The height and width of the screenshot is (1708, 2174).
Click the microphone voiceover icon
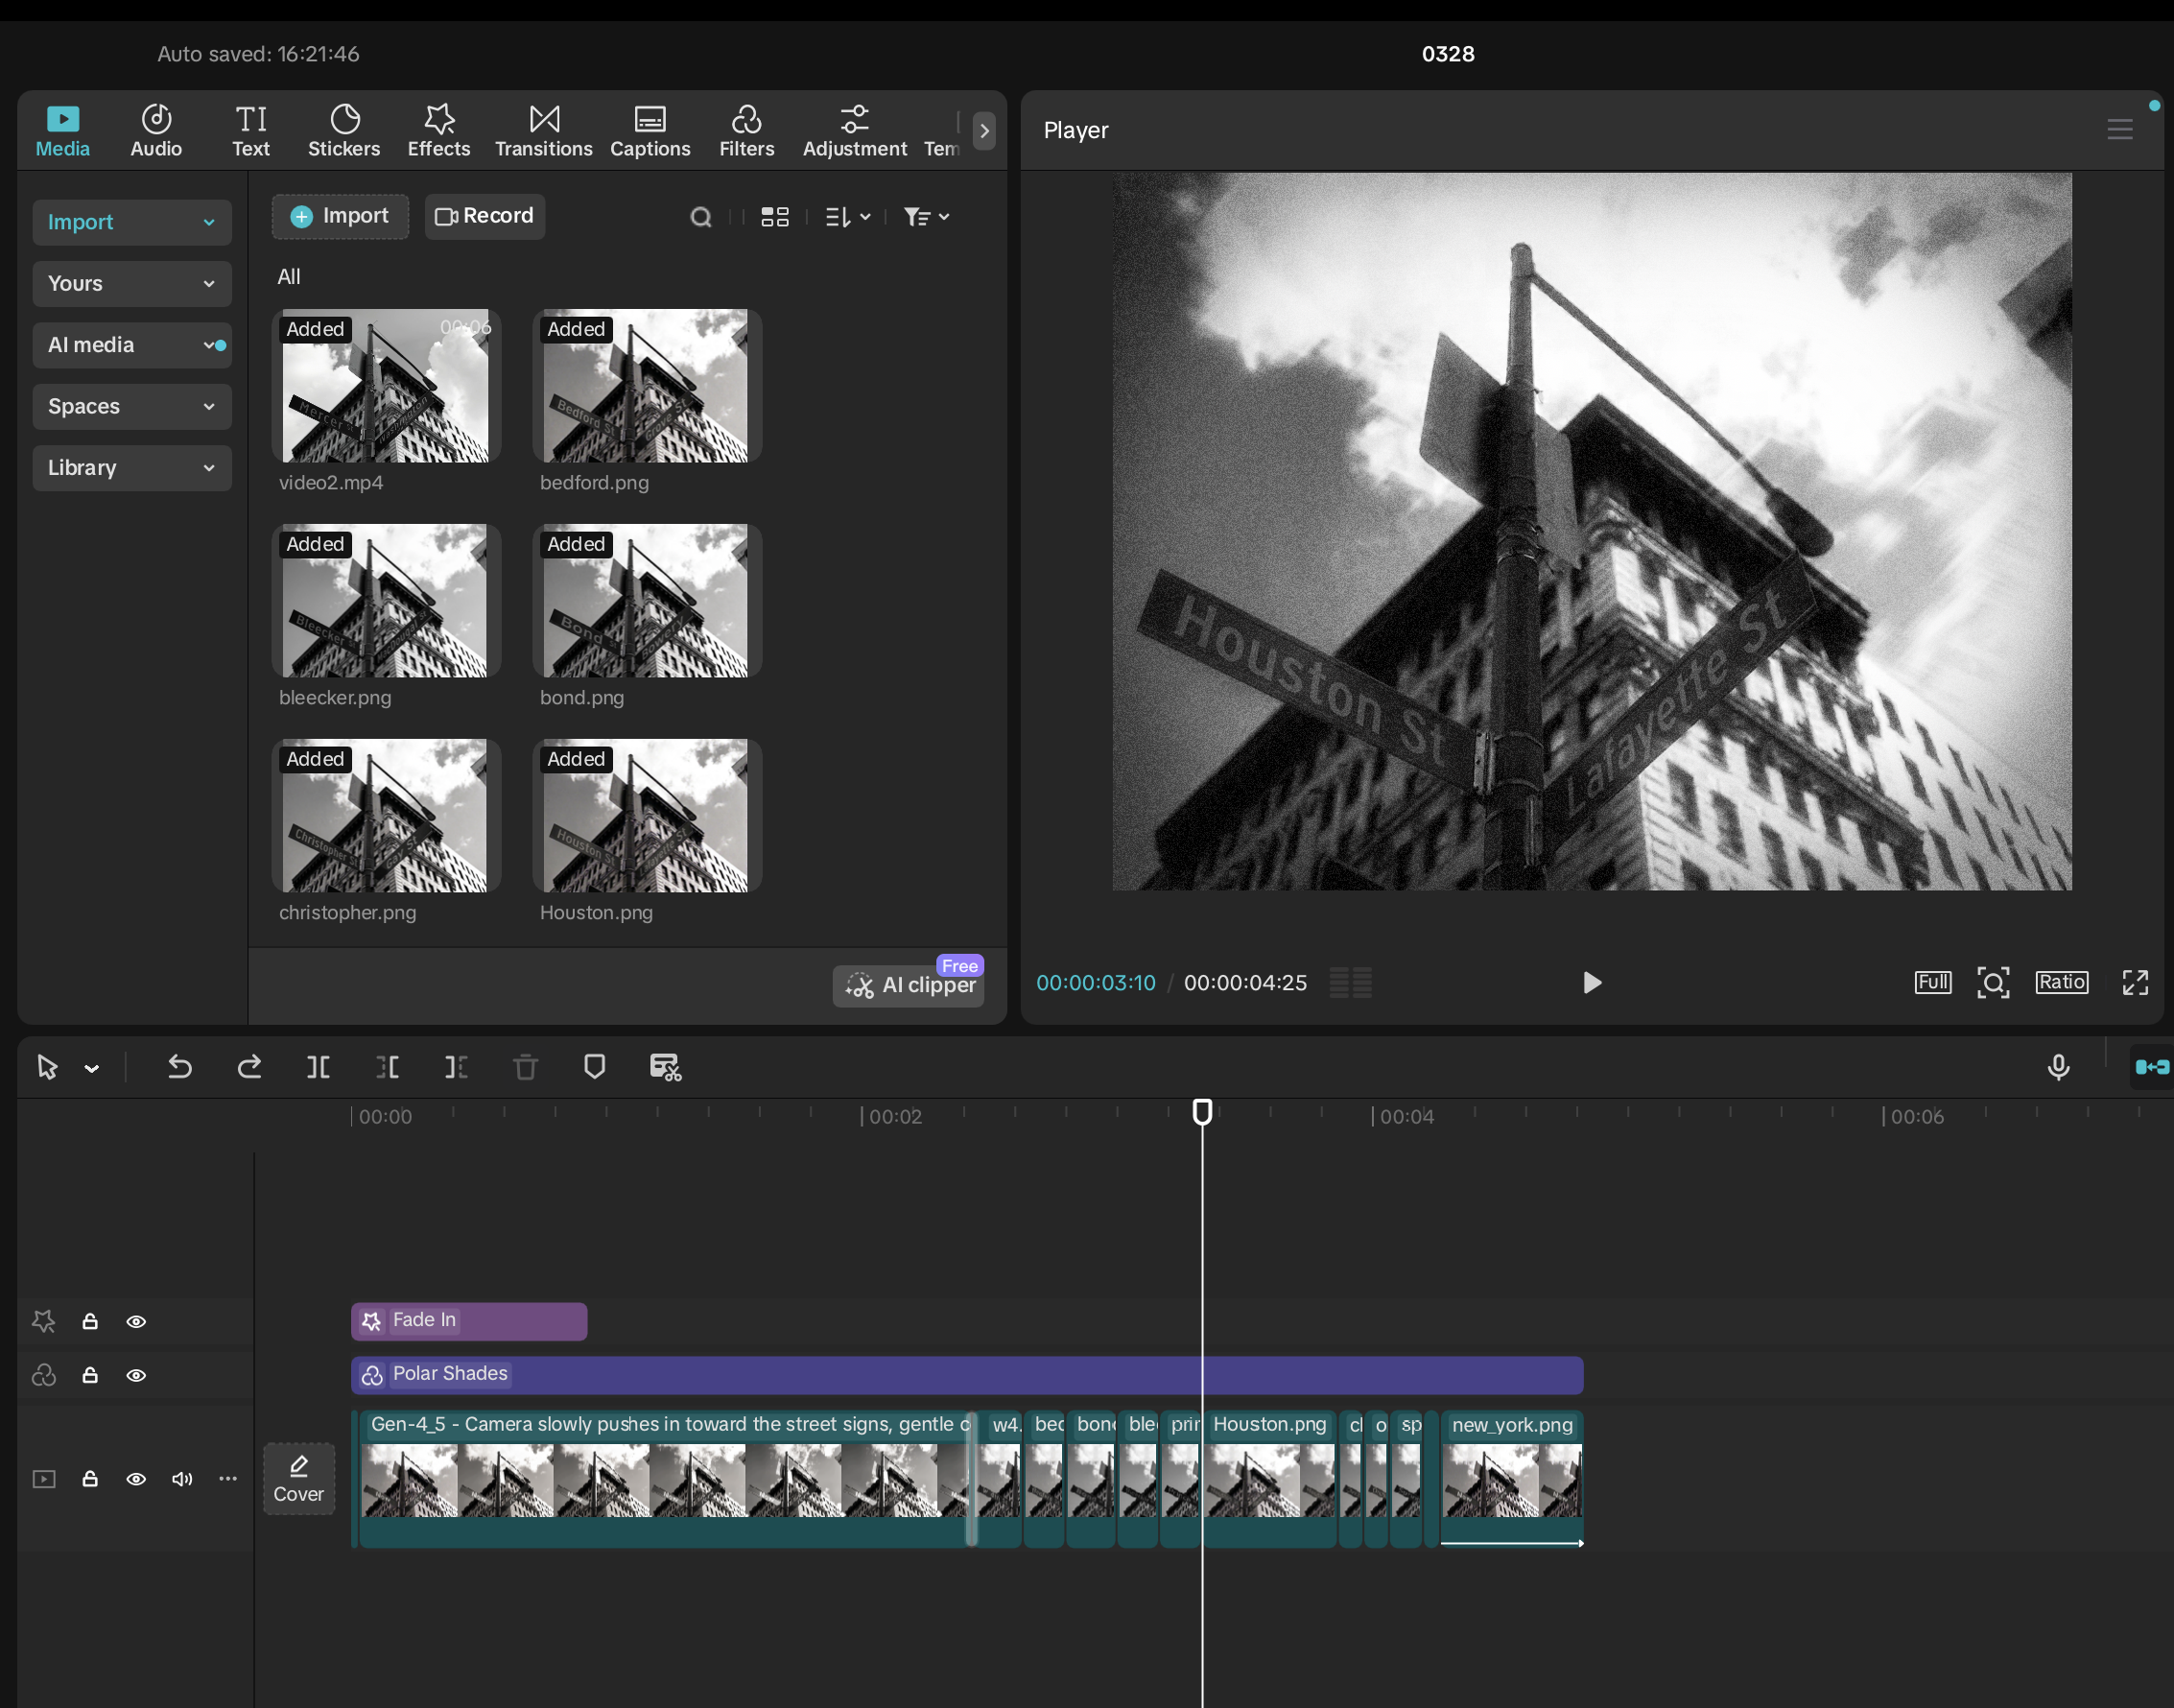[2058, 1067]
